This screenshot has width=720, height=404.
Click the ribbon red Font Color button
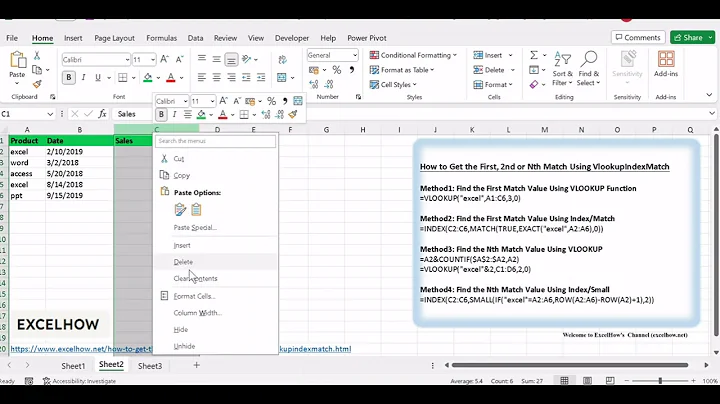tap(171, 78)
